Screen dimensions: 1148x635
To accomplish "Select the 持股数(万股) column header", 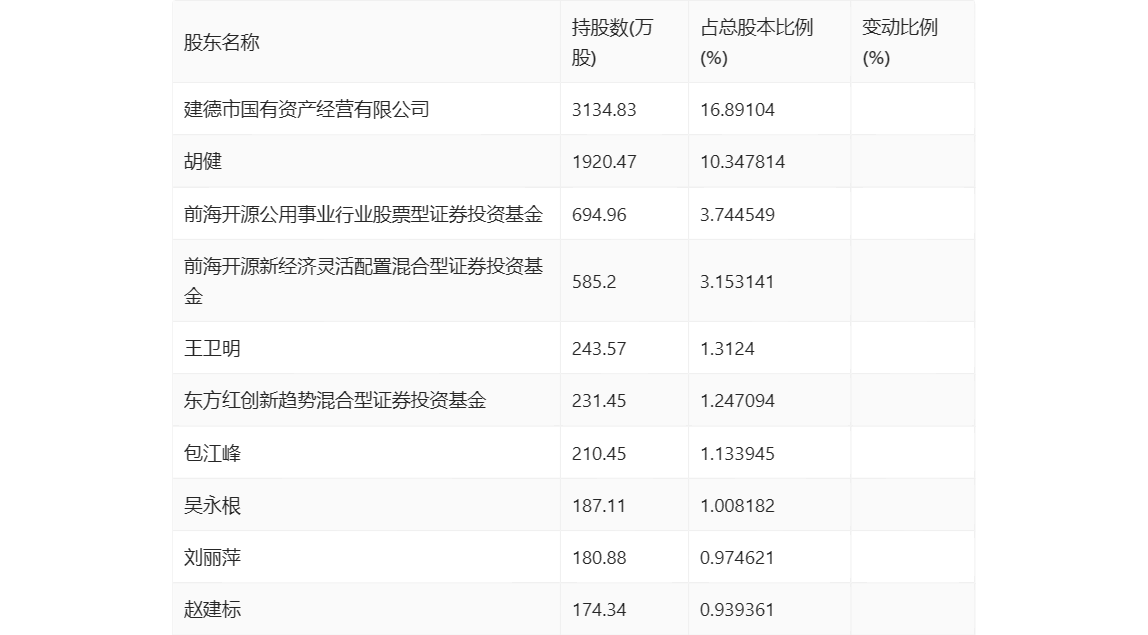I will pyautogui.click(x=612, y=42).
